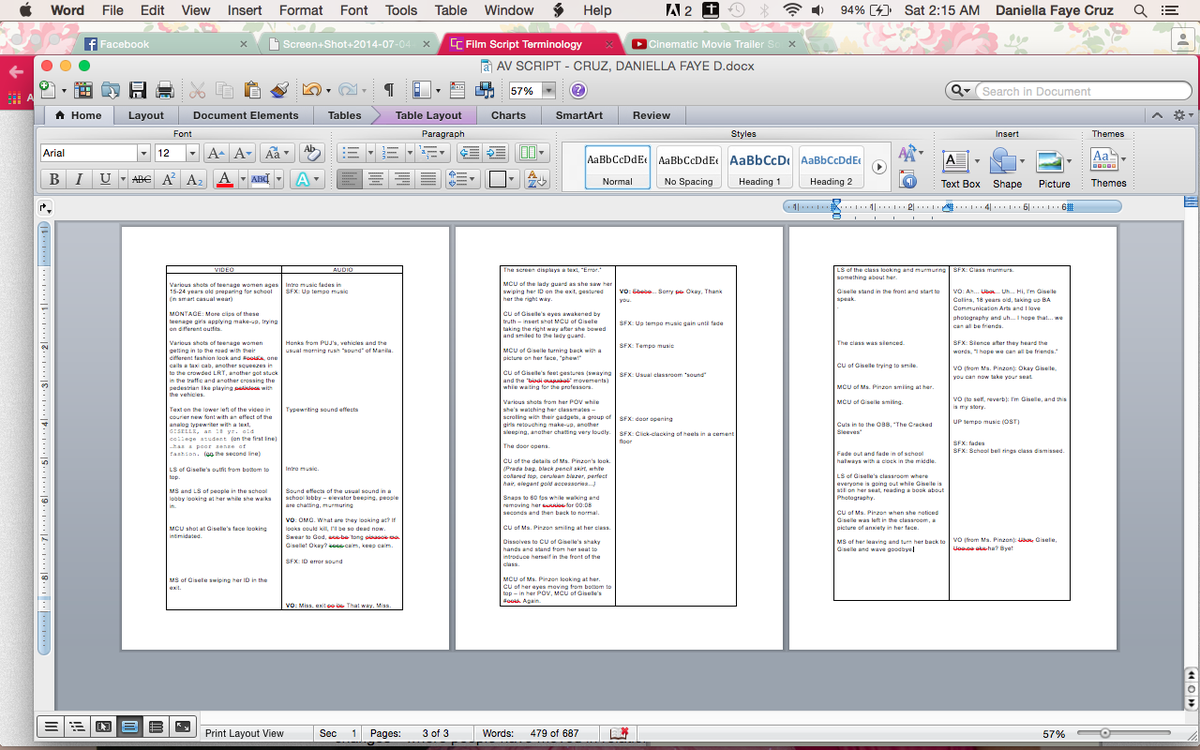Open the SmartArt ribbon tab
Screen dimensions: 1200x750
point(579,115)
